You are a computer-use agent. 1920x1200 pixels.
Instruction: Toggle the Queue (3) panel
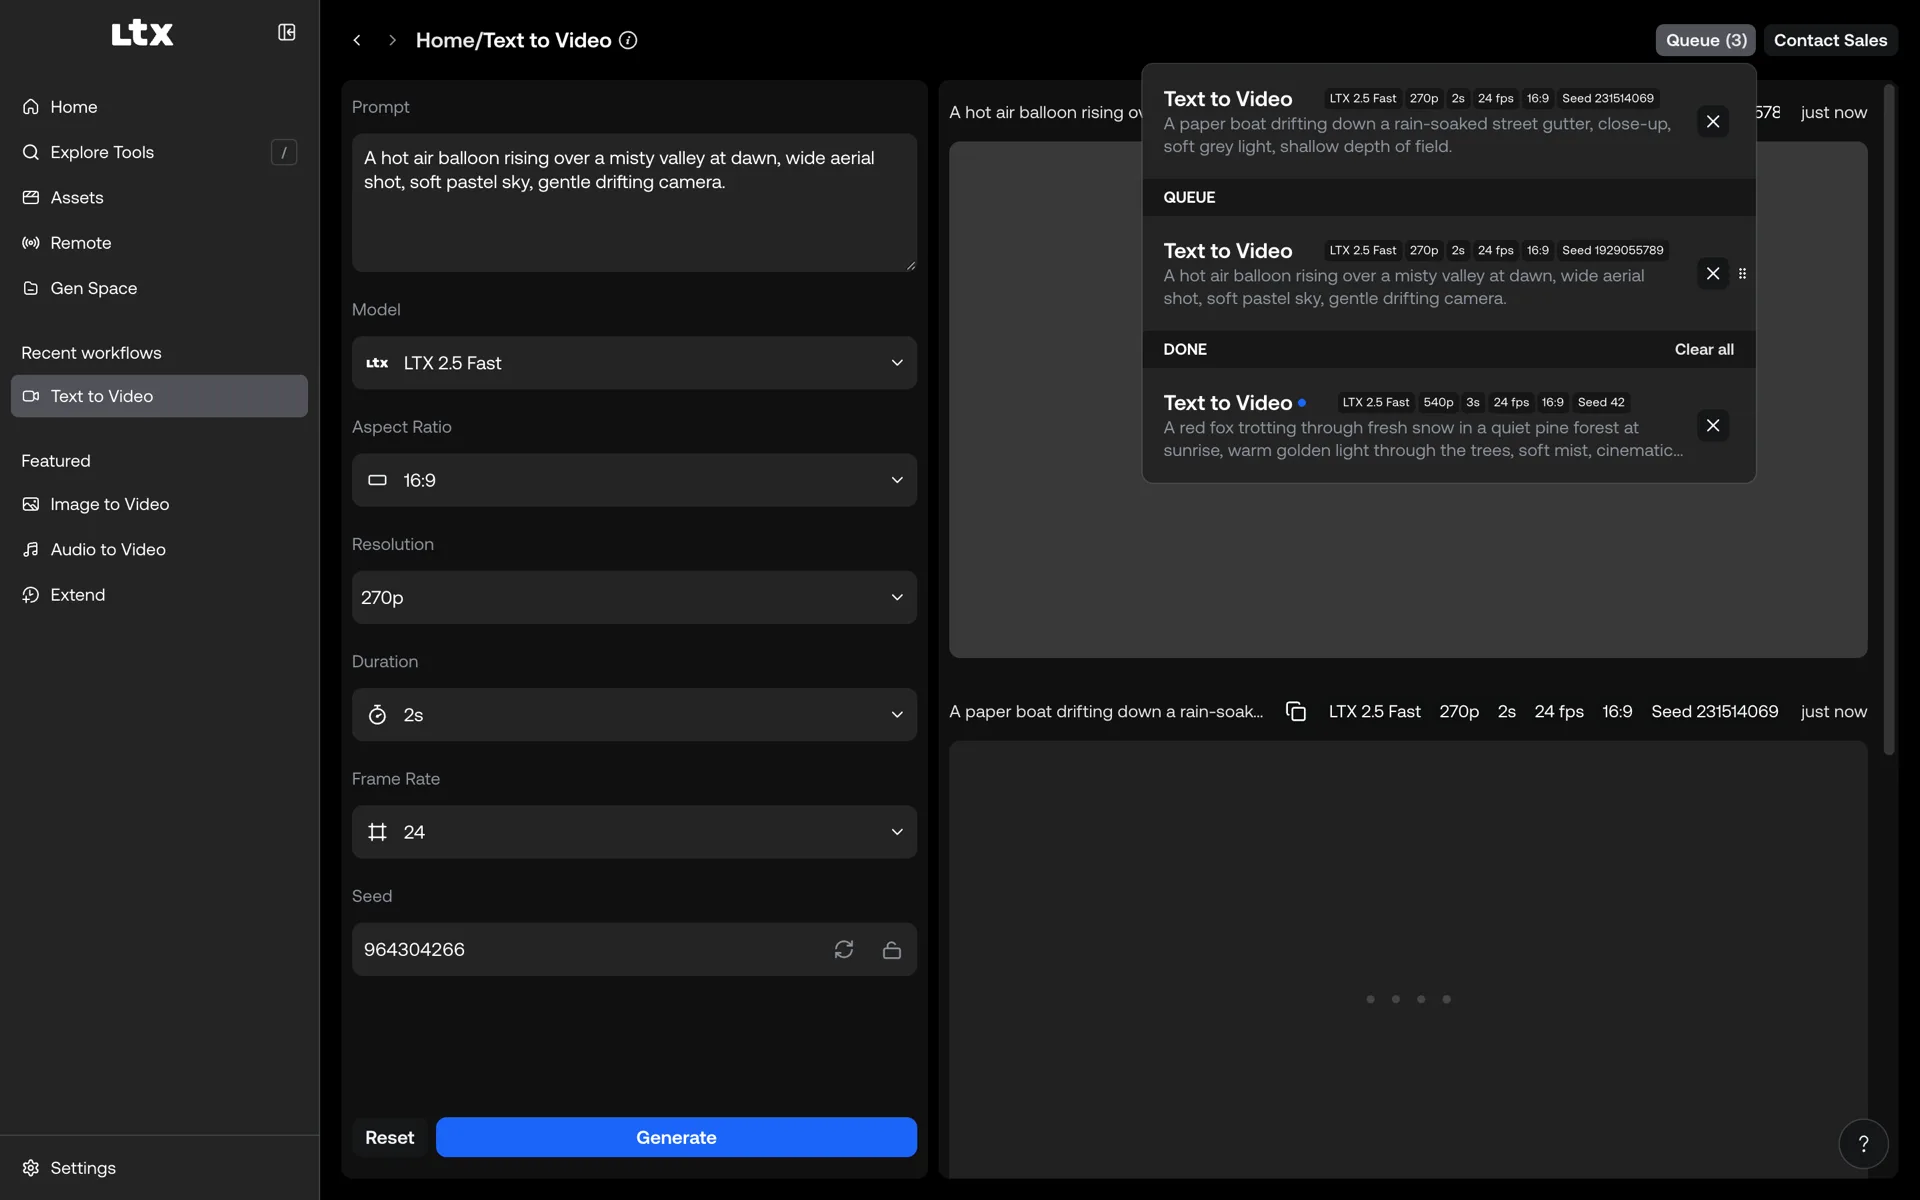click(1705, 40)
